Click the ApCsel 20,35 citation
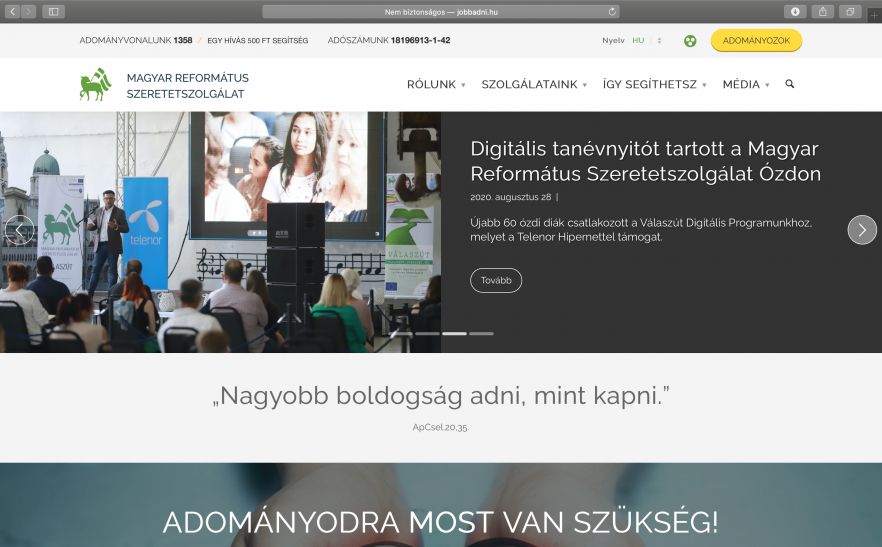 tap(440, 427)
